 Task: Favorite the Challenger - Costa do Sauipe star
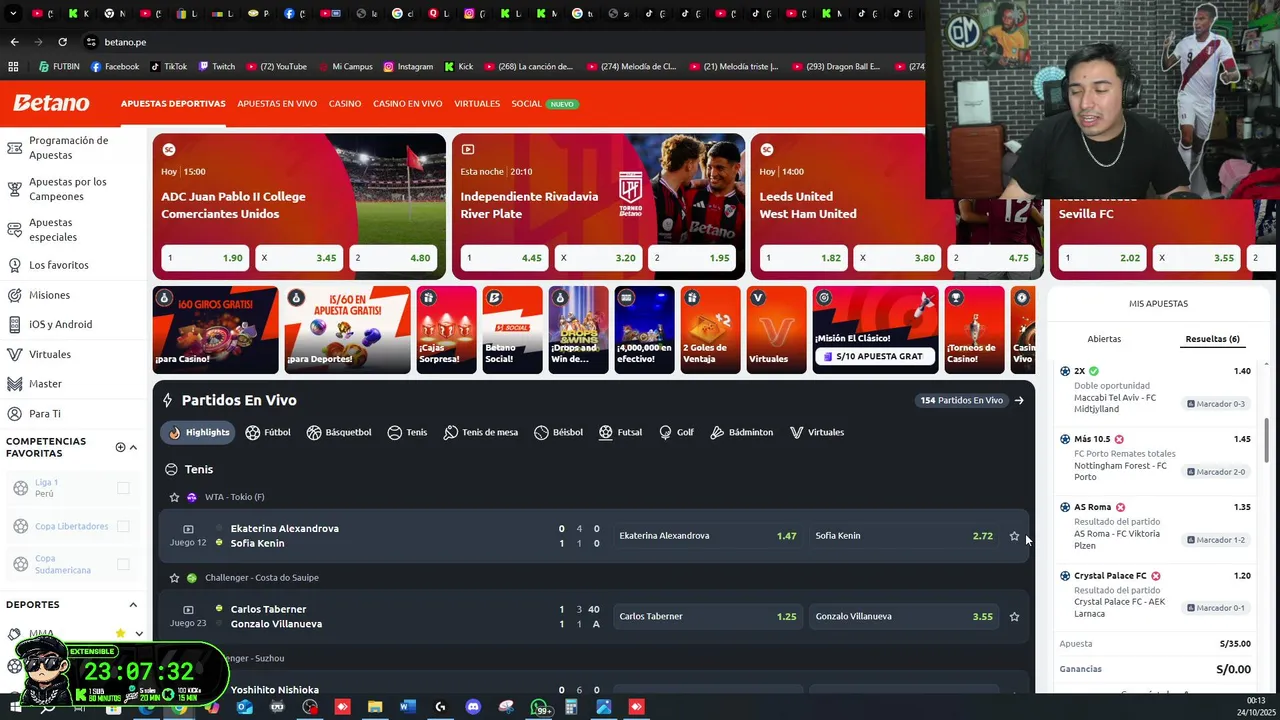pyautogui.click(x=174, y=578)
